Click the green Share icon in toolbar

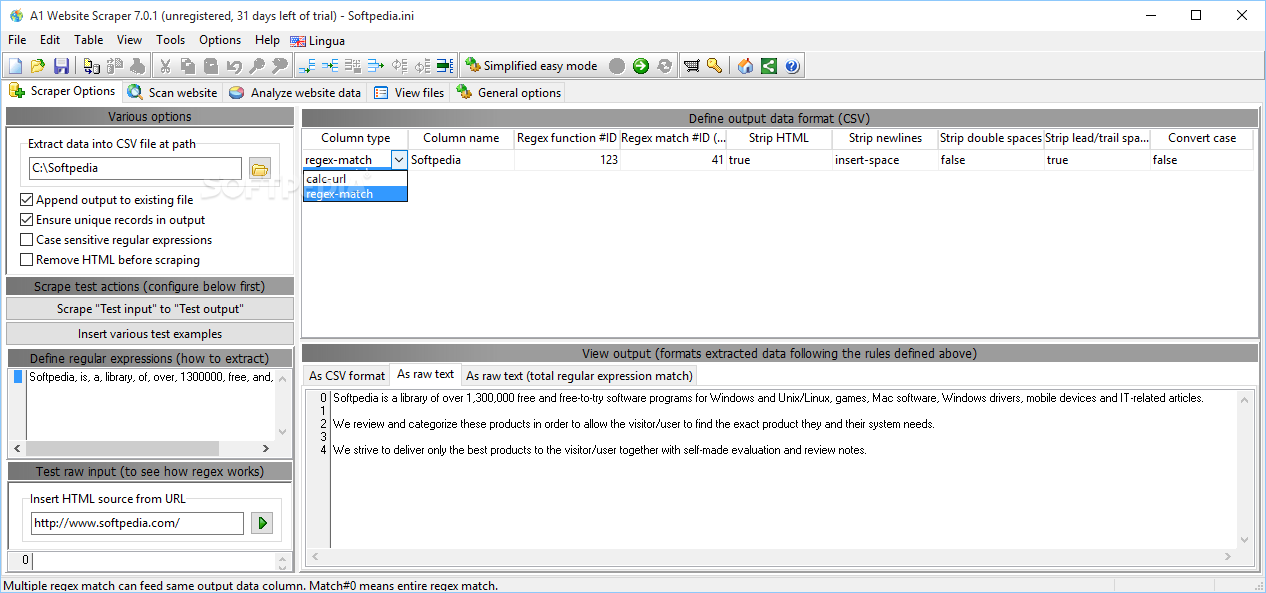[768, 66]
